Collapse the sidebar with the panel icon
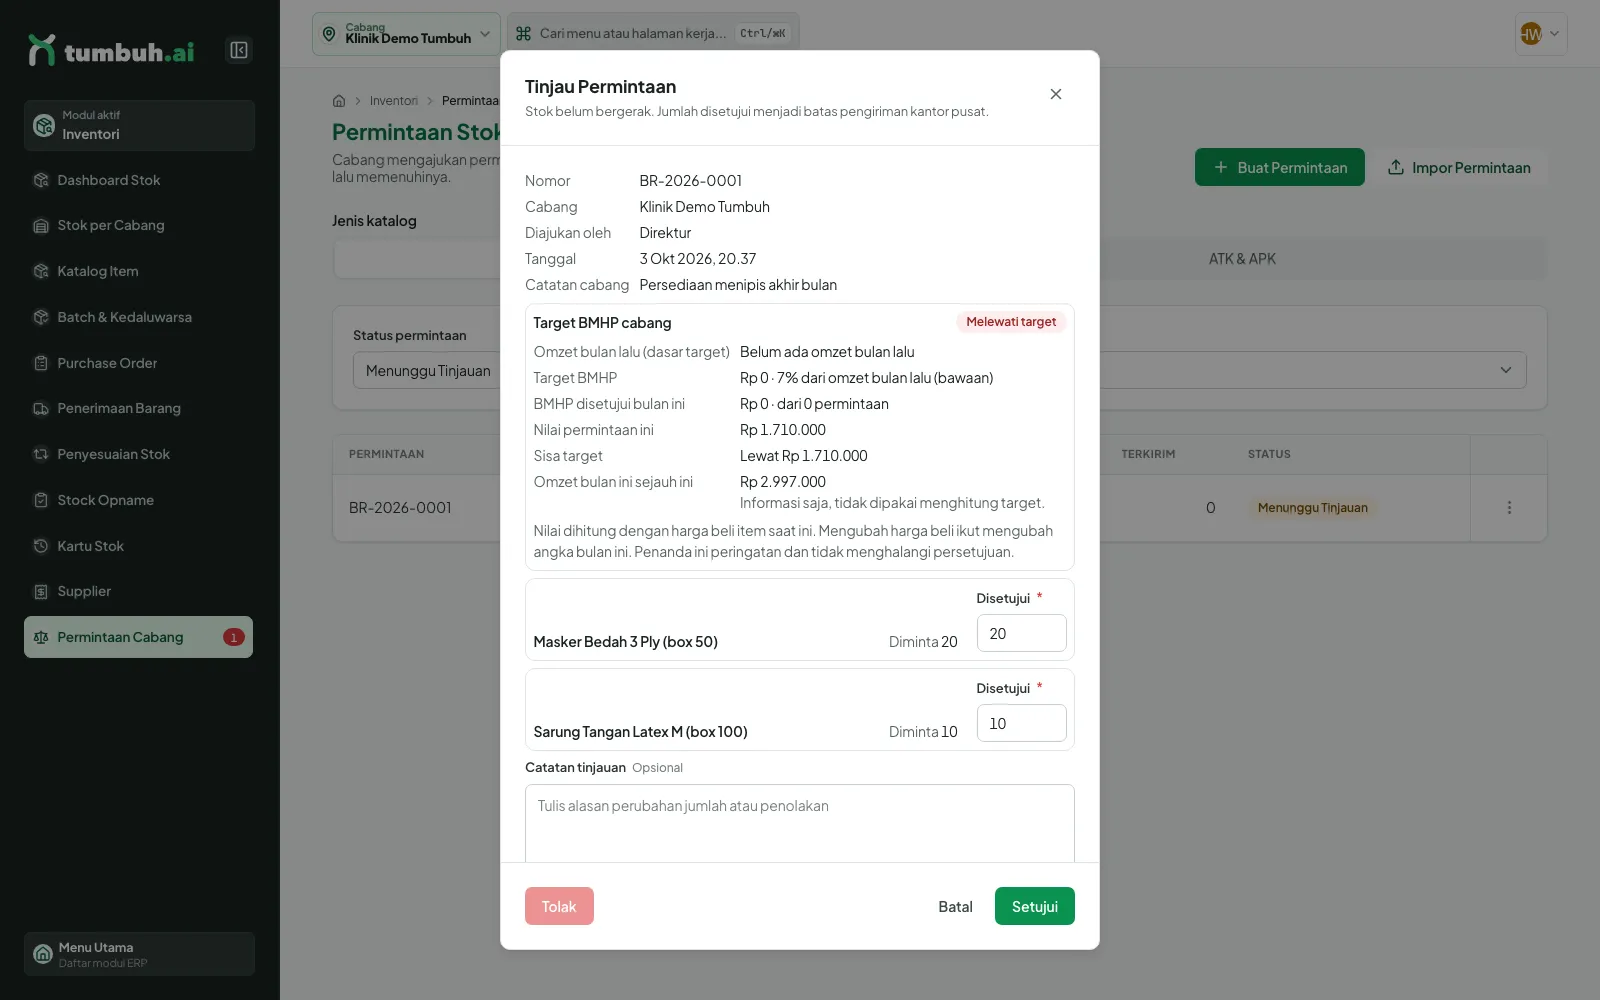 pyautogui.click(x=239, y=50)
